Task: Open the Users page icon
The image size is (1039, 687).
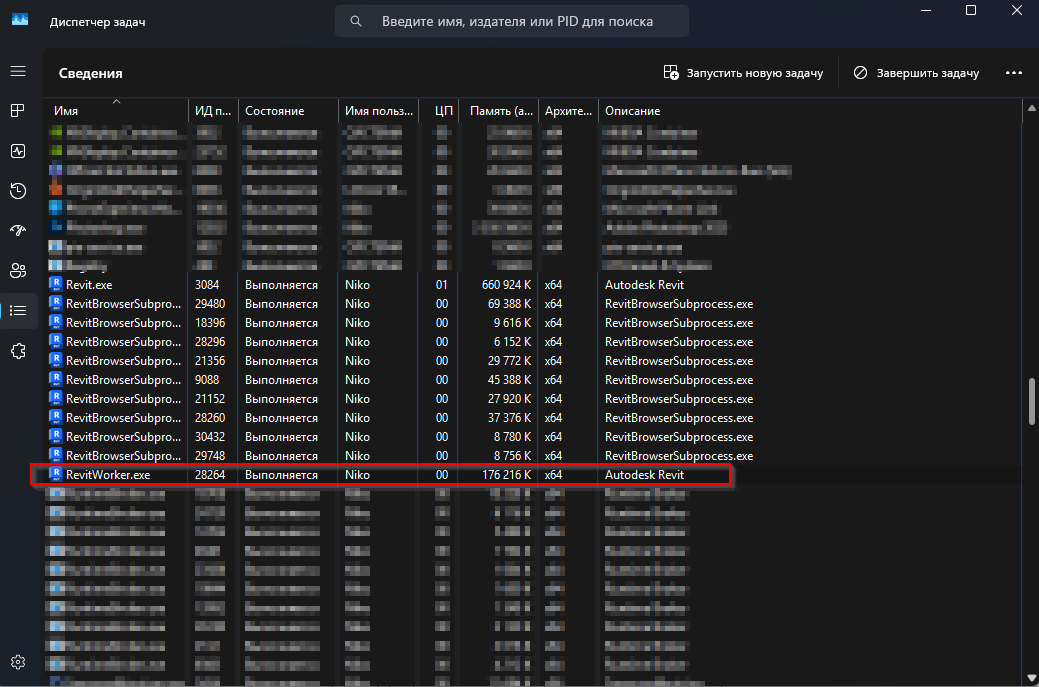Action: (x=18, y=270)
